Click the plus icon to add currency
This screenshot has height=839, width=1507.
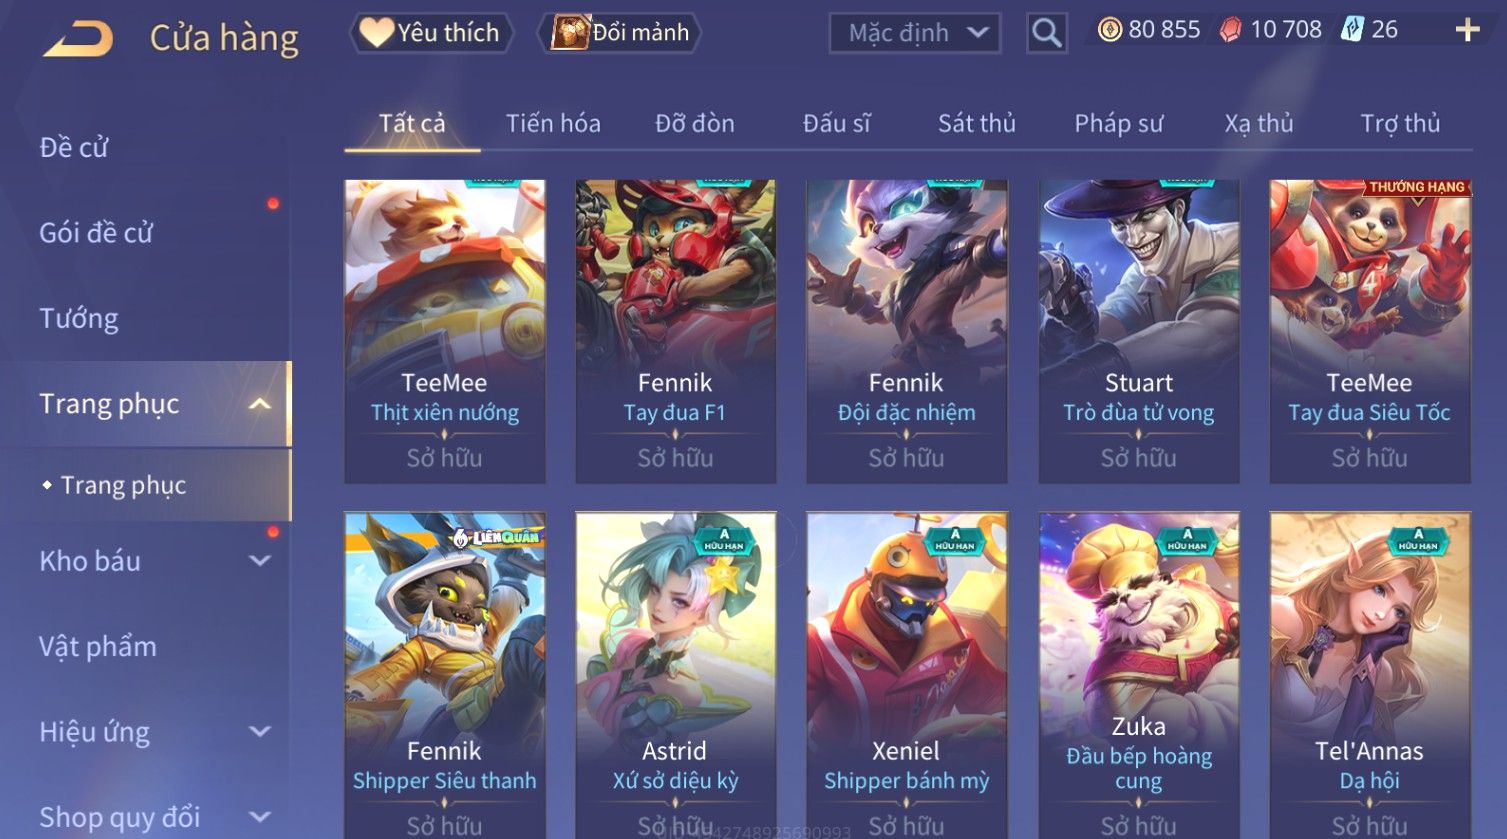(x=1467, y=30)
